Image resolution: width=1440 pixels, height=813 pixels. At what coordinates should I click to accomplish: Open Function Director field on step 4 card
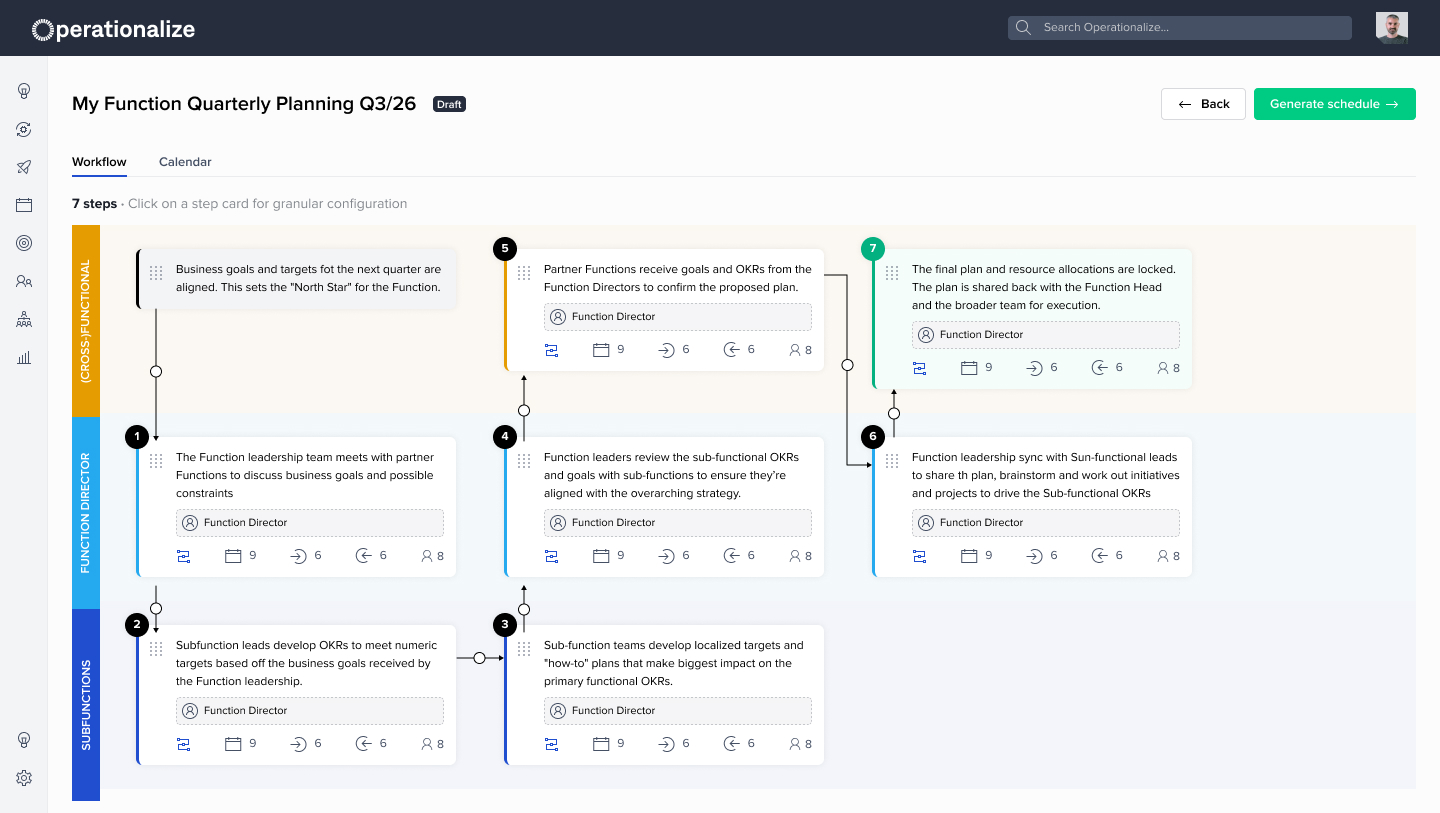(678, 523)
